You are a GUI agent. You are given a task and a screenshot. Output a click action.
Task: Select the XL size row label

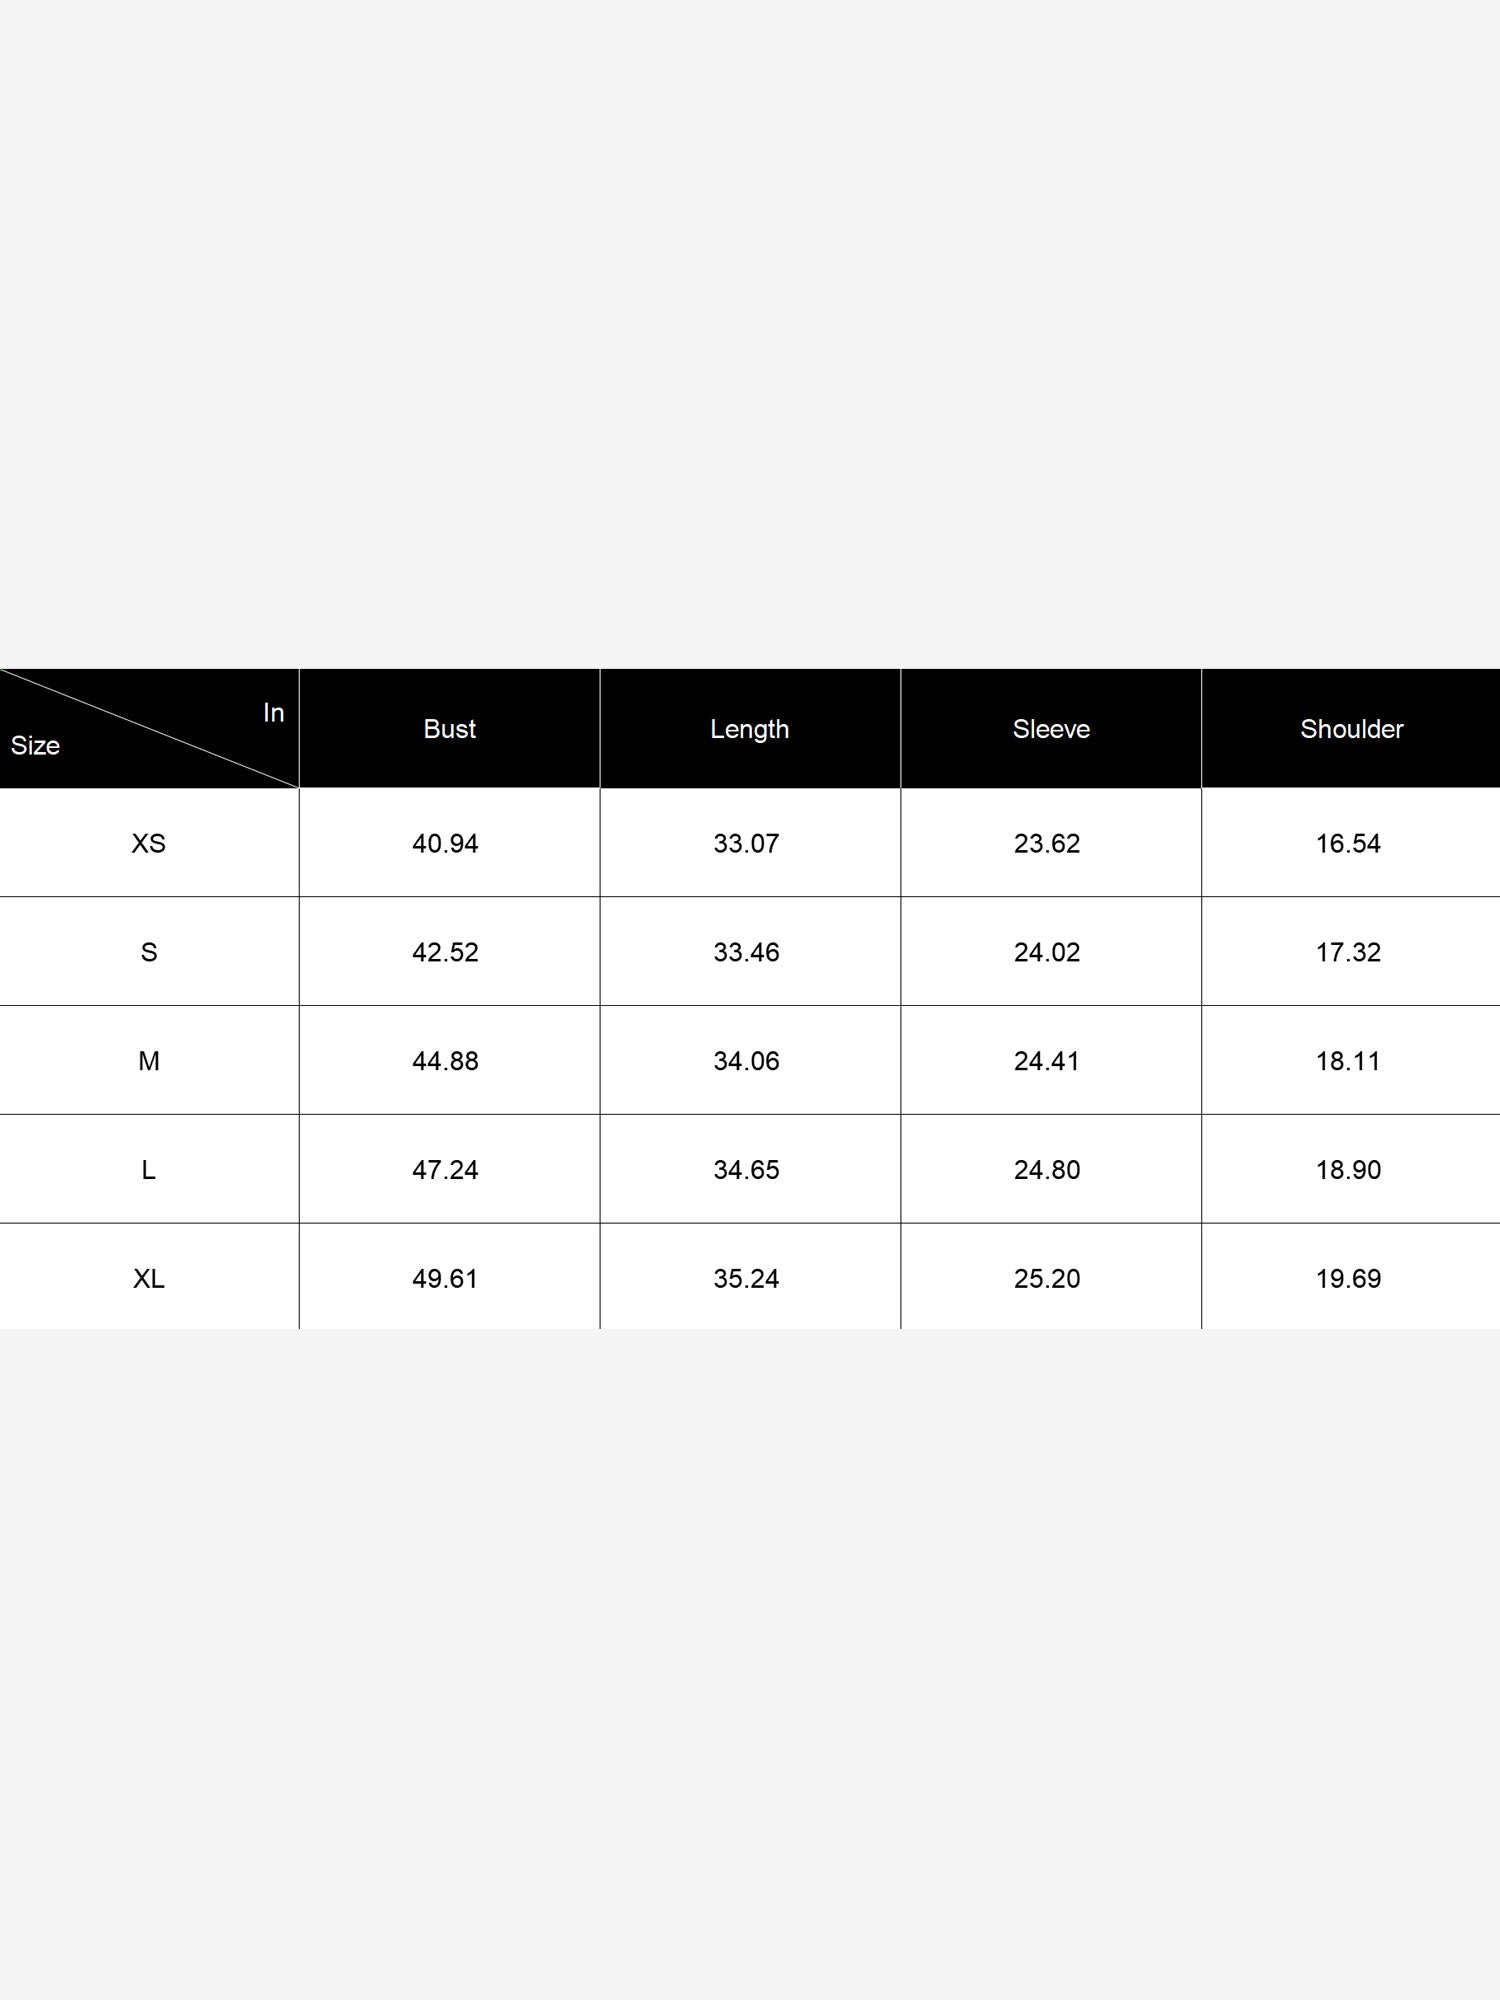(149, 1278)
